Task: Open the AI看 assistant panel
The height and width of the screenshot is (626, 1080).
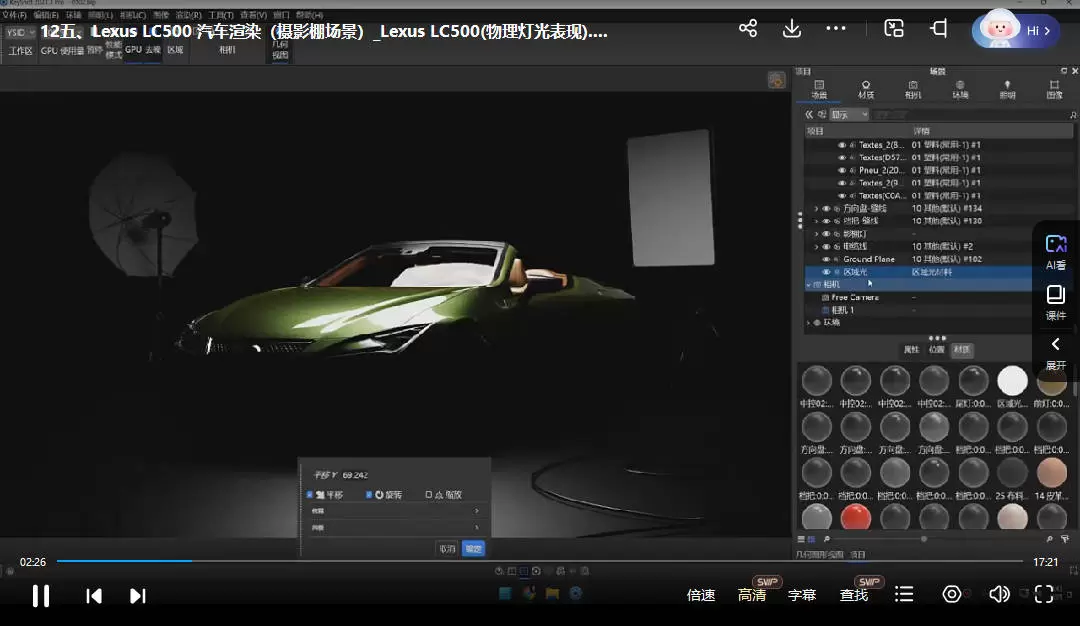Action: click(1056, 252)
